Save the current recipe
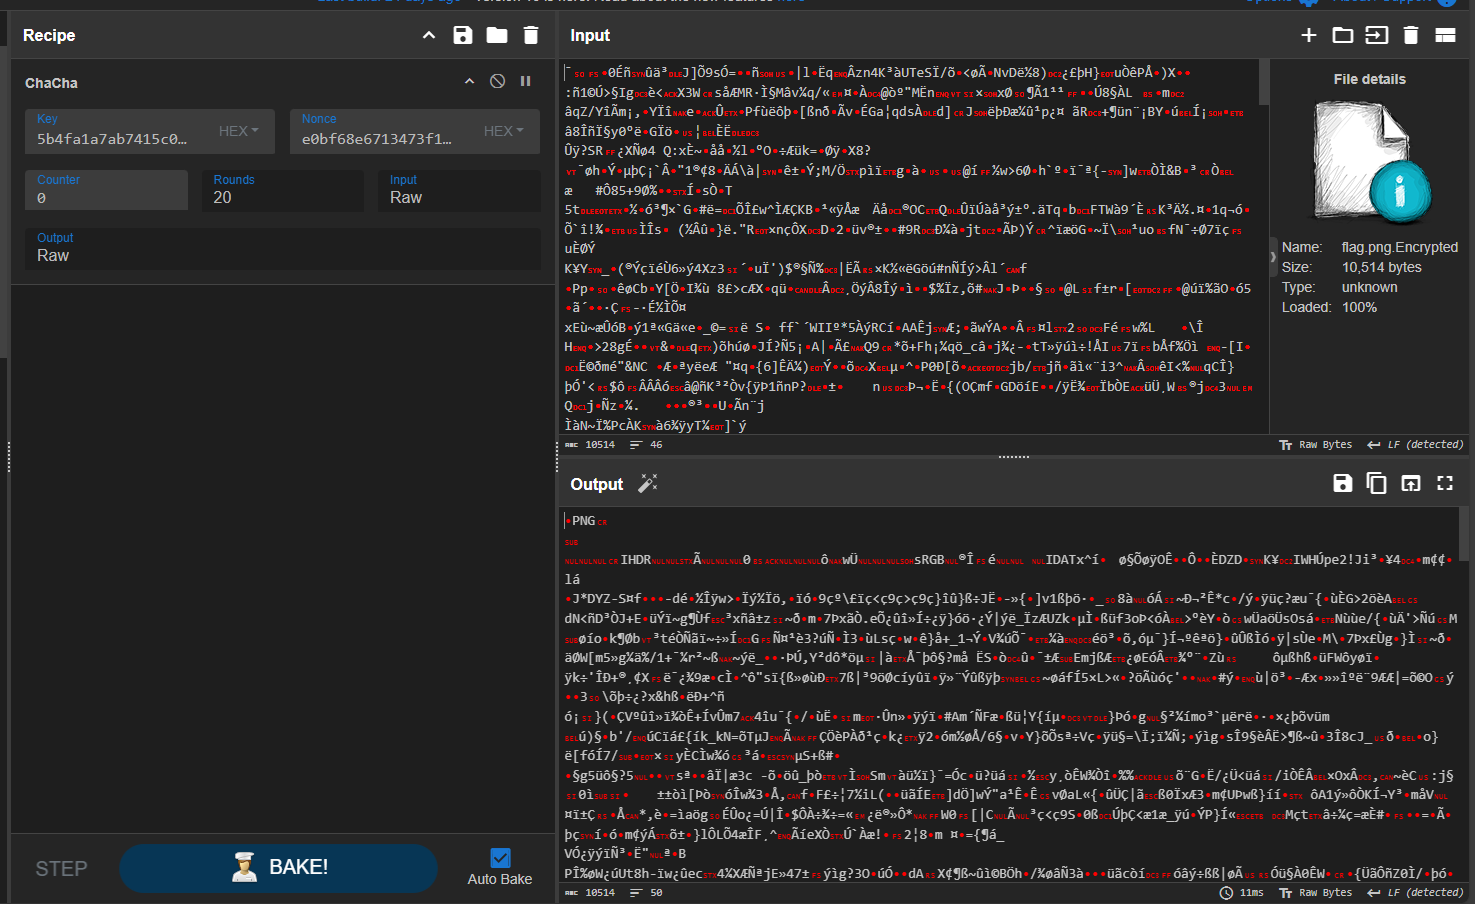 click(x=462, y=35)
